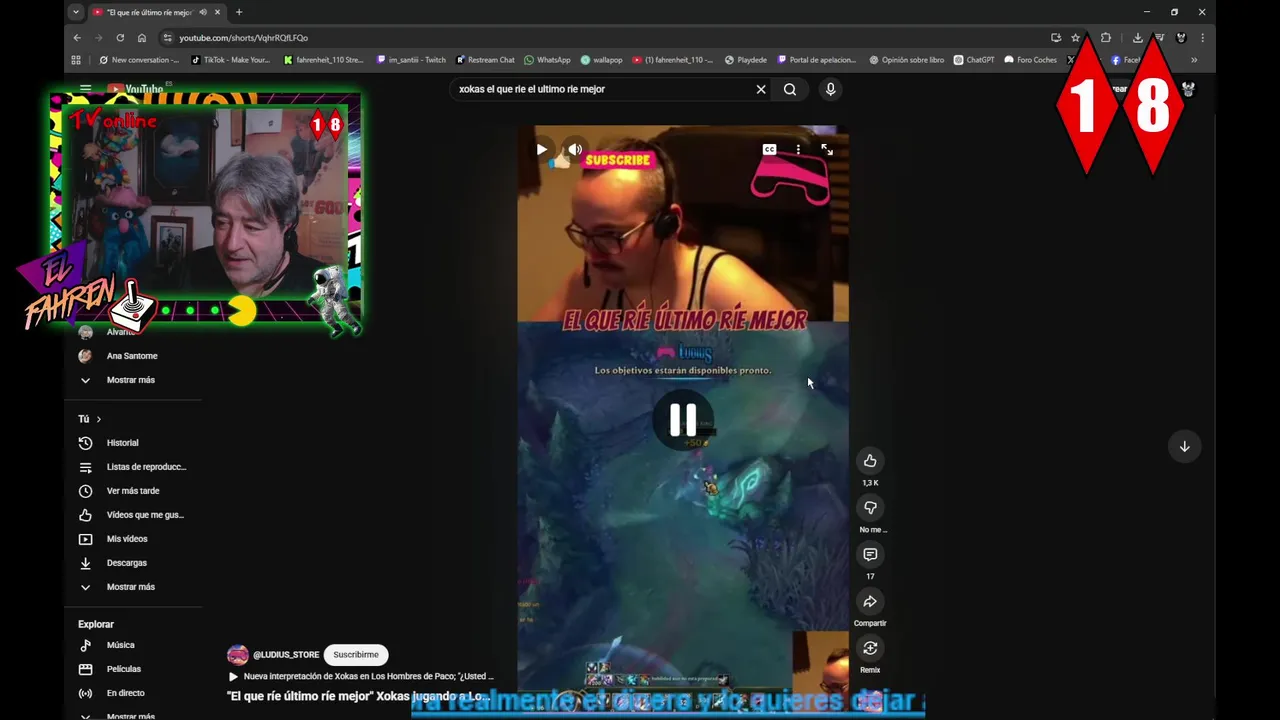Image resolution: width=1280 pixels, height=720 pixels.
Task: Expand 'Mostrar más' under Ana Santome
Action: tap(131, 380)
